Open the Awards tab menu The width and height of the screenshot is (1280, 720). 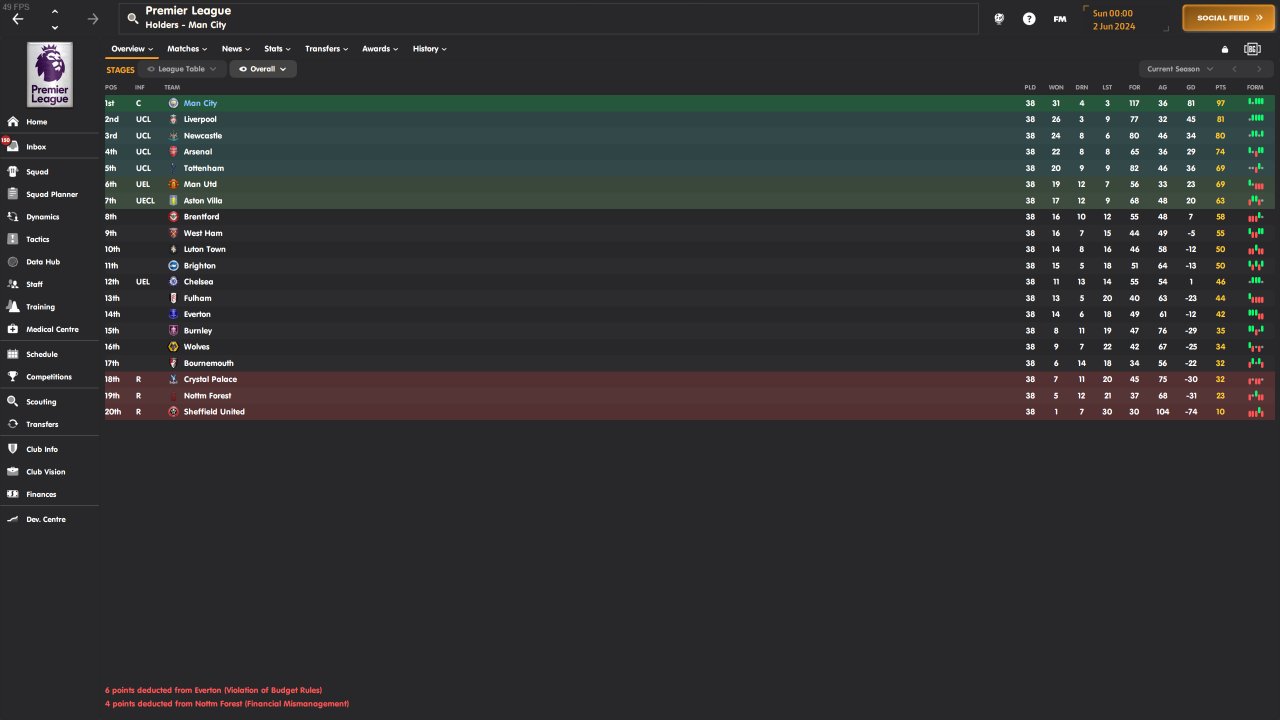pos(380,49)
